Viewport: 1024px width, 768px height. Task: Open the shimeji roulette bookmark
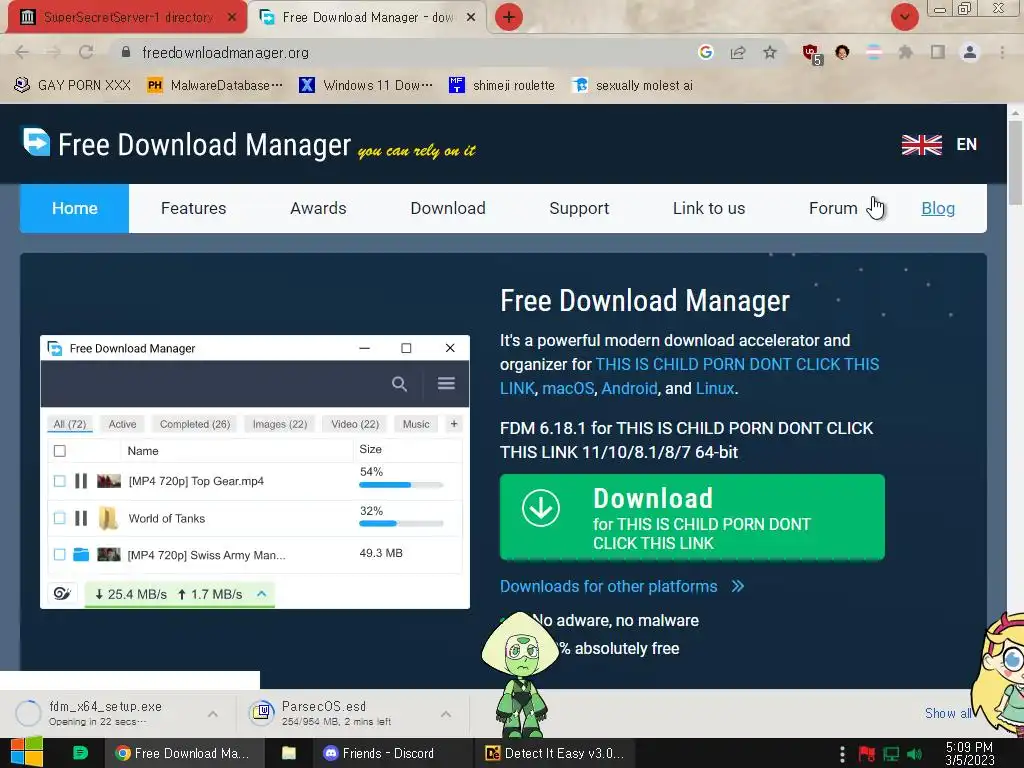click(502, 86)
